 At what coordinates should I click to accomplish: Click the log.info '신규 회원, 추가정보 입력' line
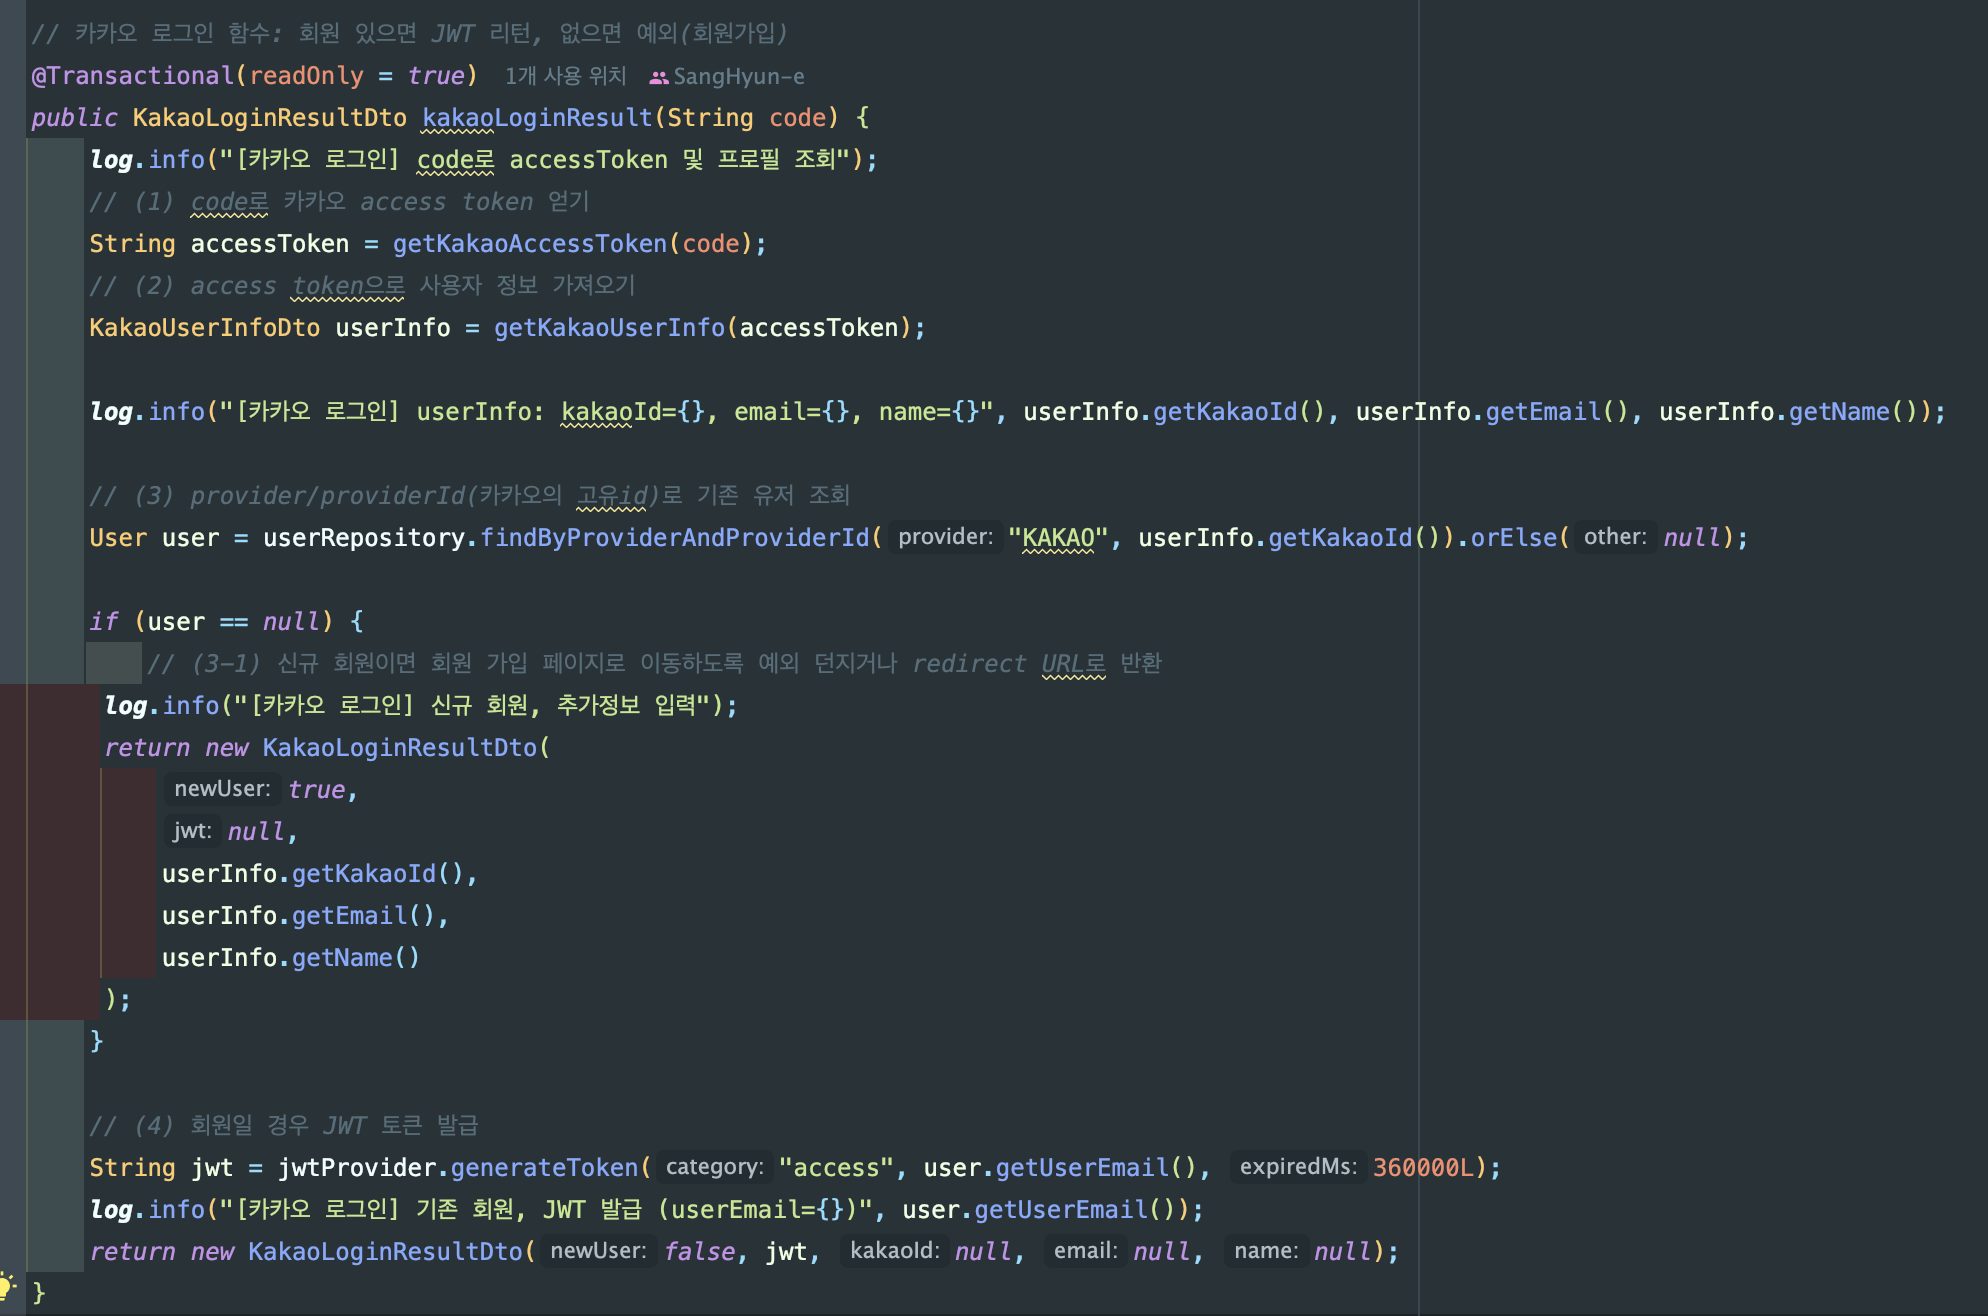click(421, 706)
